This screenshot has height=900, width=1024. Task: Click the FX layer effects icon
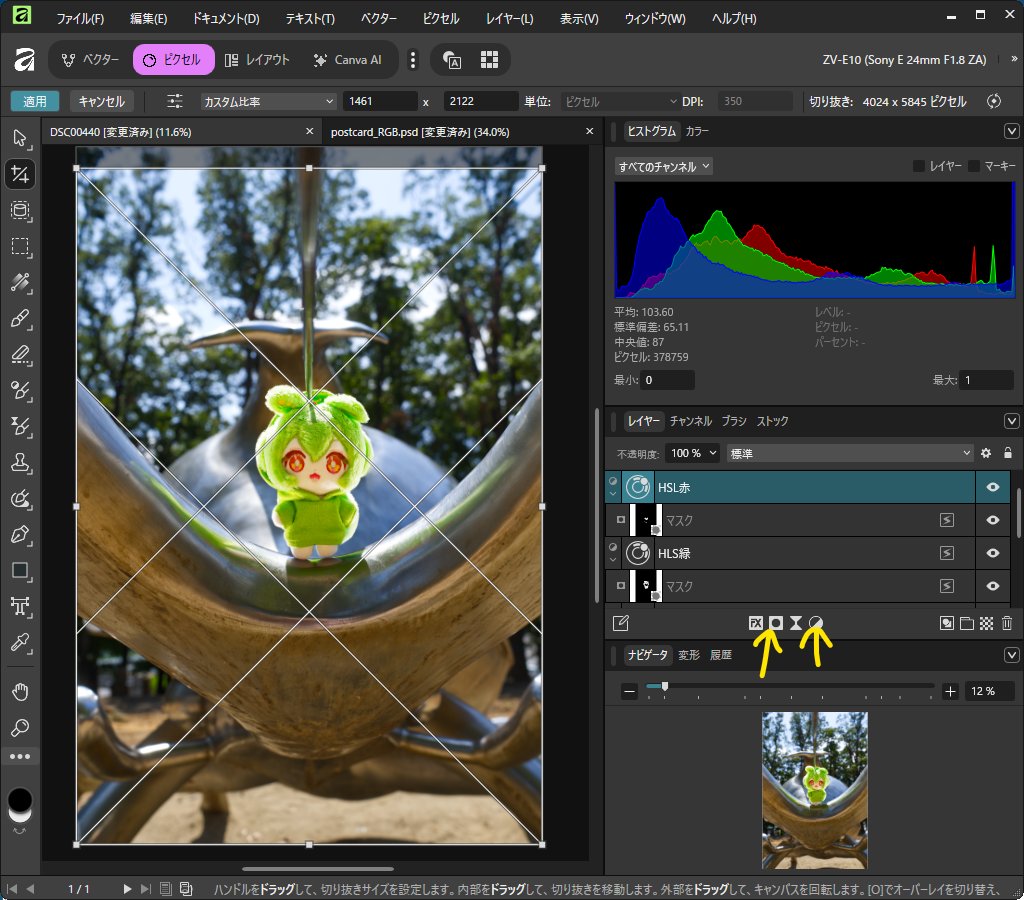pos(756,623)
